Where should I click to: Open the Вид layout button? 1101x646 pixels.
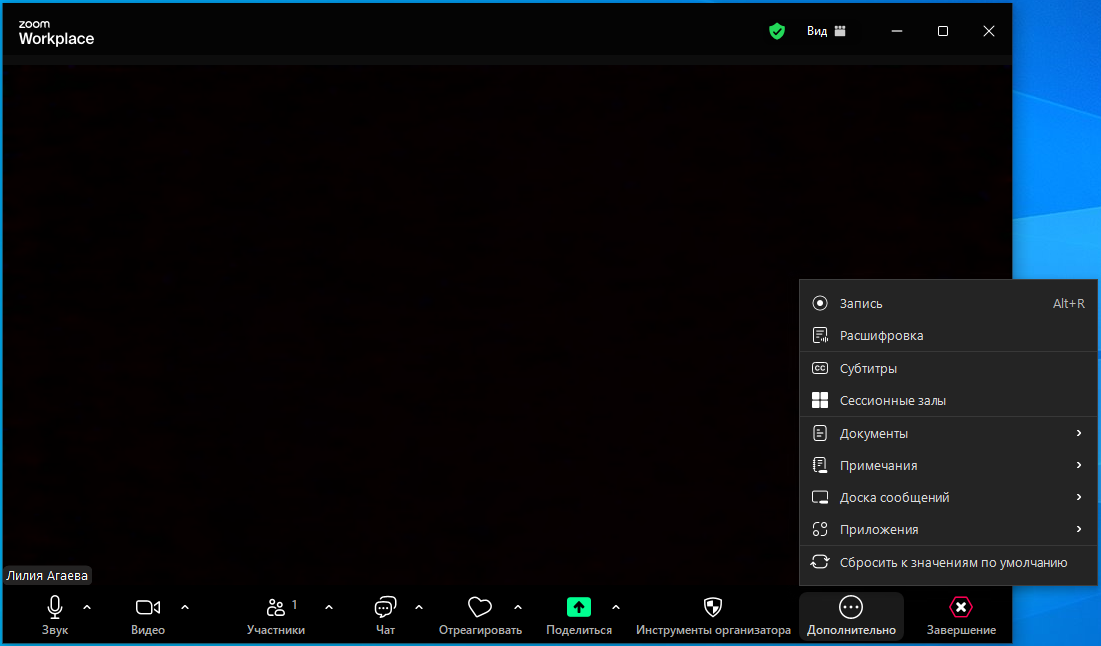coord(826,31)
